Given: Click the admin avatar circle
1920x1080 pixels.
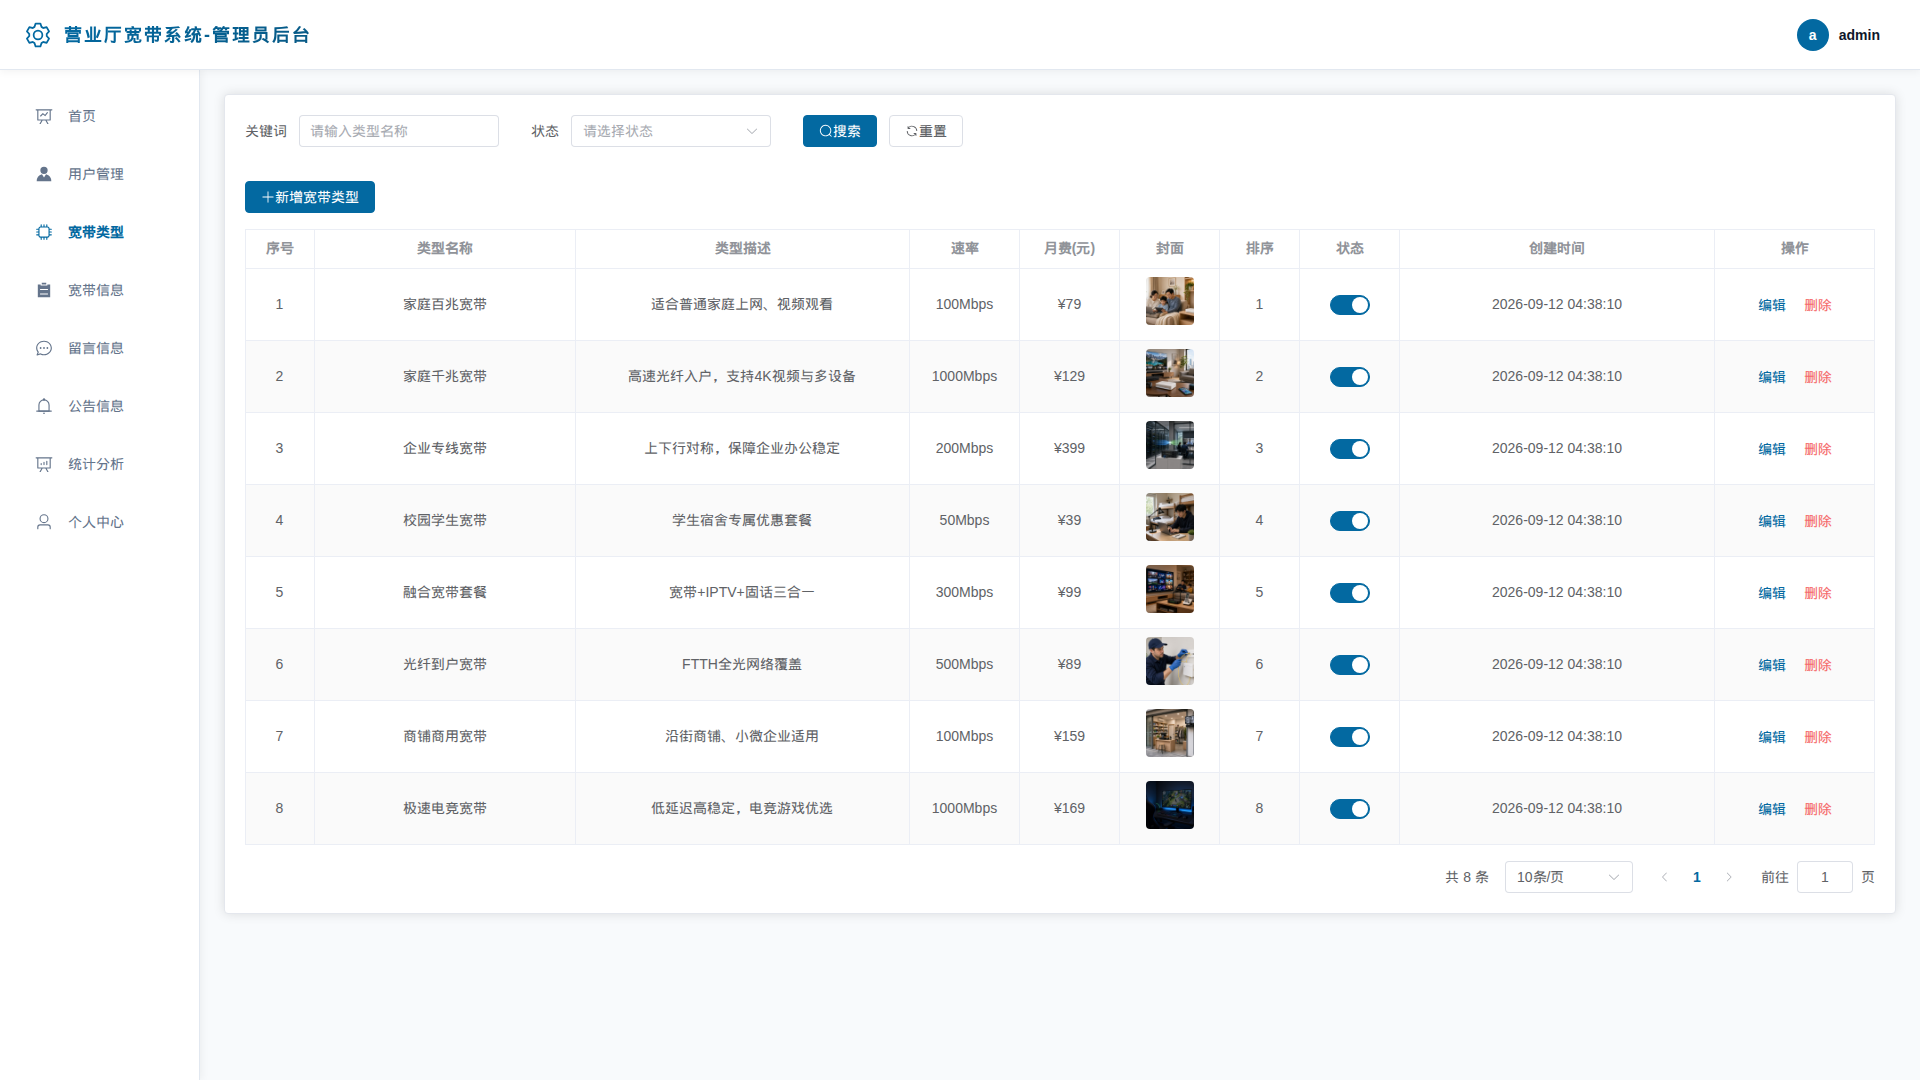Looking at the screenshot, I should point(1812,35).
